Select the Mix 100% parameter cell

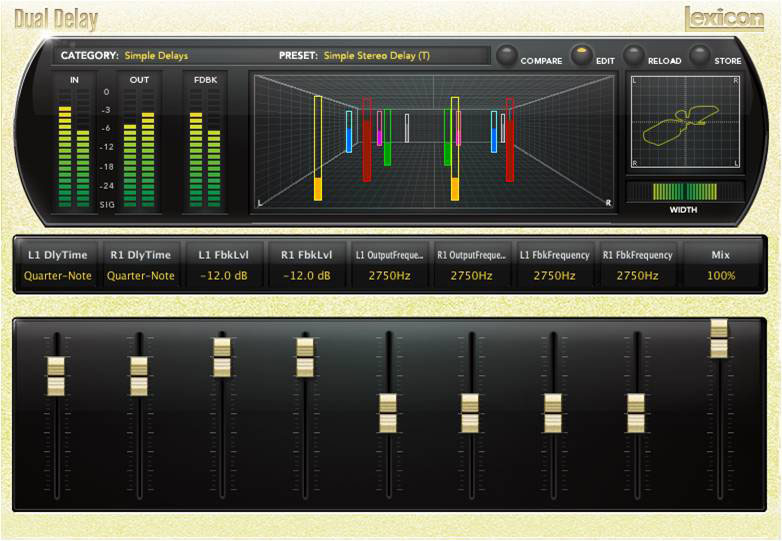(x=721, y=265)
